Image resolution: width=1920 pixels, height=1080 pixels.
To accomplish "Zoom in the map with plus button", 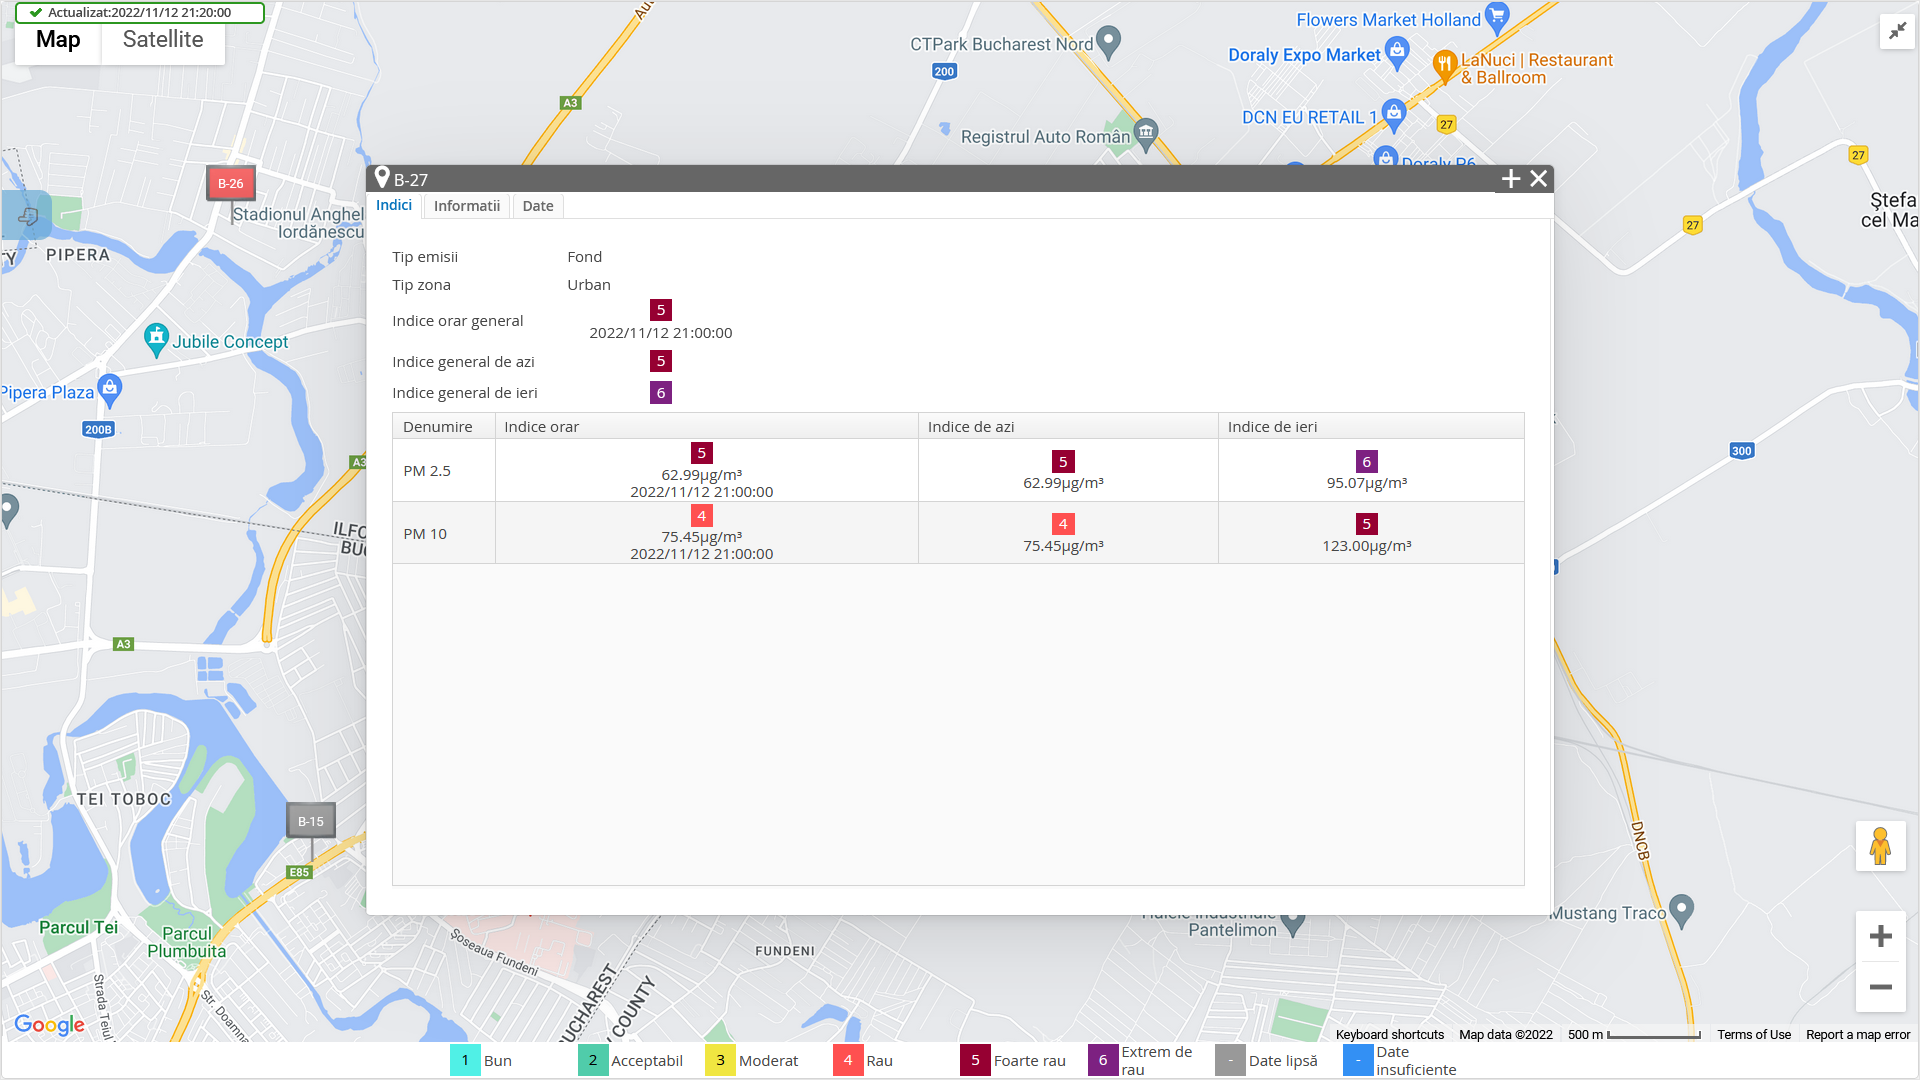I will (x=1880, y=936).
